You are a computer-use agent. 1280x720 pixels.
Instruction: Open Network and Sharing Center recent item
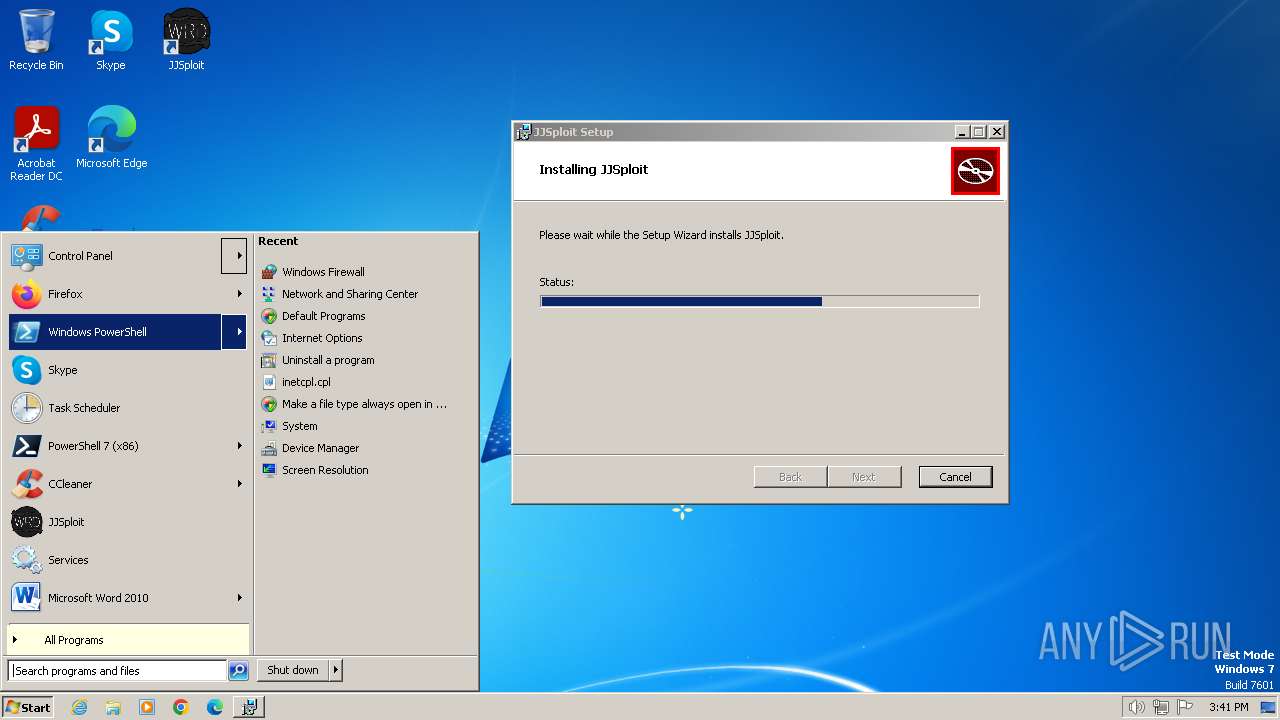339,294
